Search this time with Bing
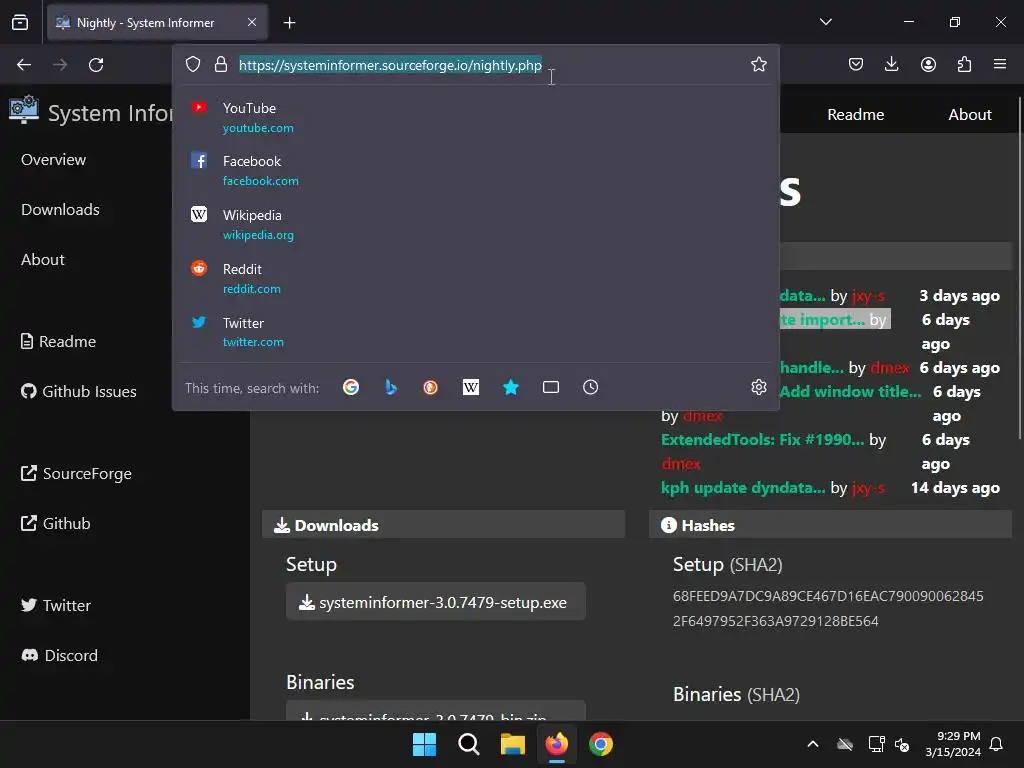The width and height of the screenshot is (1024, 768). tap(391, 387)
